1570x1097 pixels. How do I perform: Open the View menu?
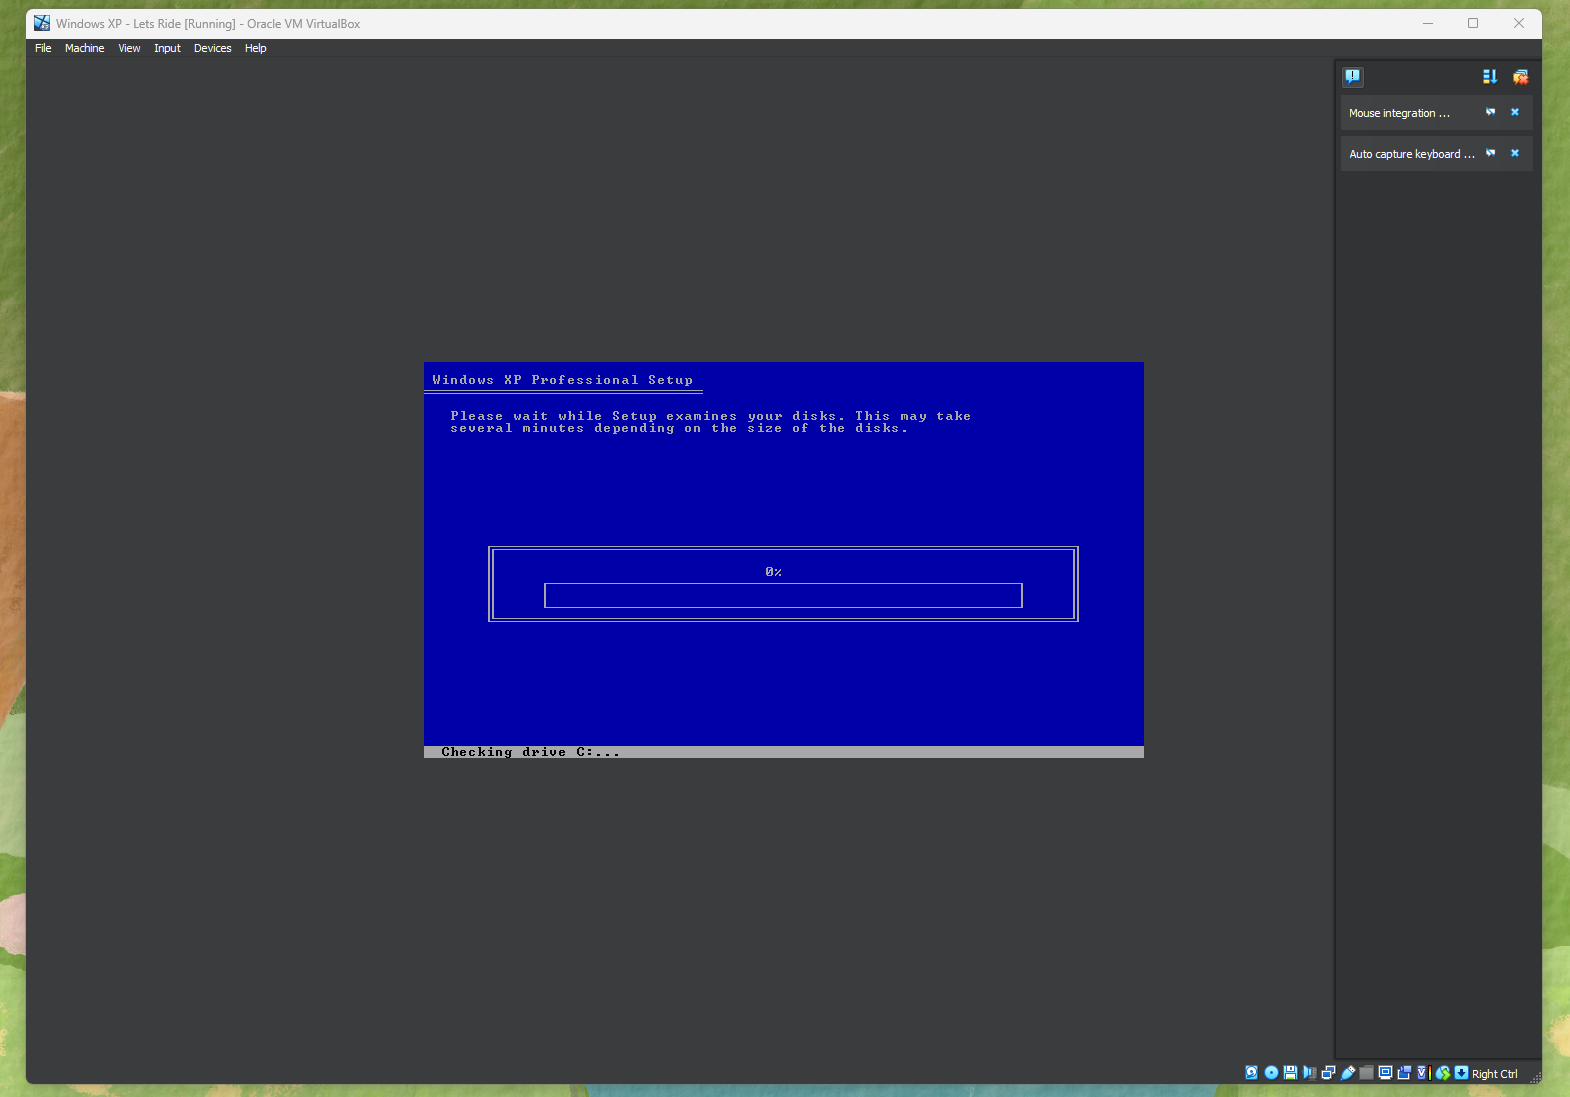(x=129, y=48)
